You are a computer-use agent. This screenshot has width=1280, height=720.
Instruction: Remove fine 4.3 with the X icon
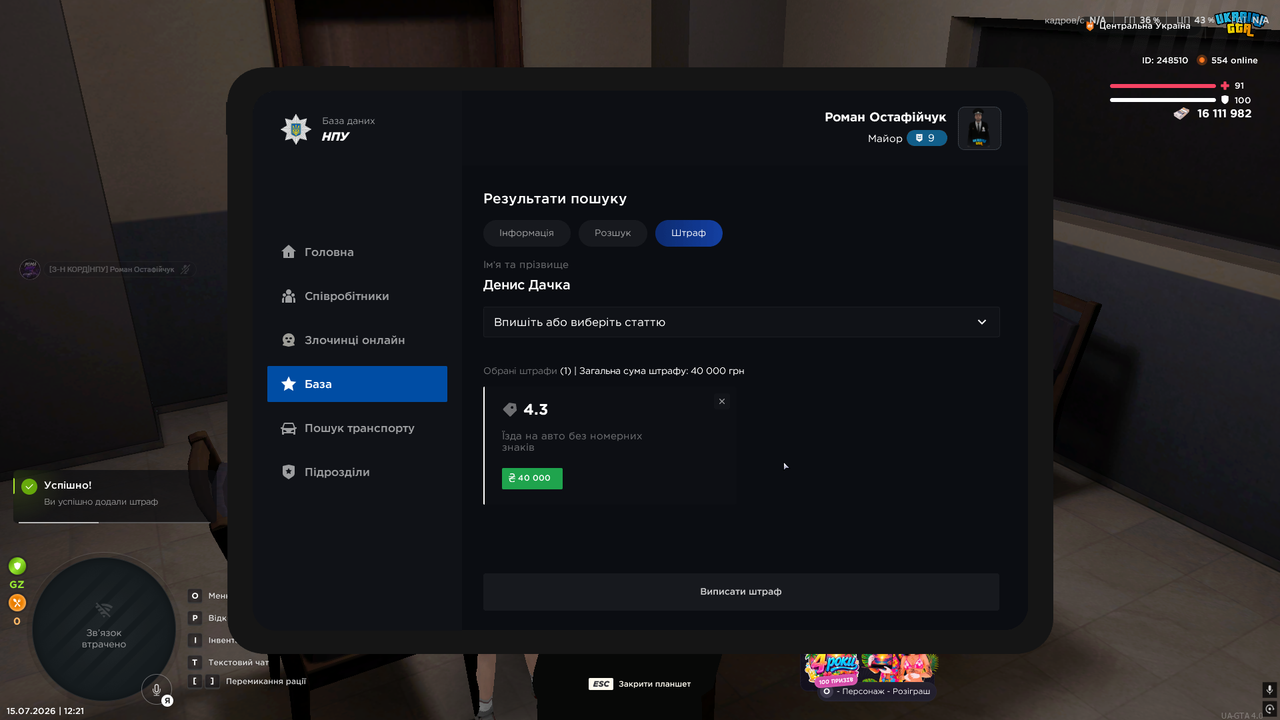722,401
